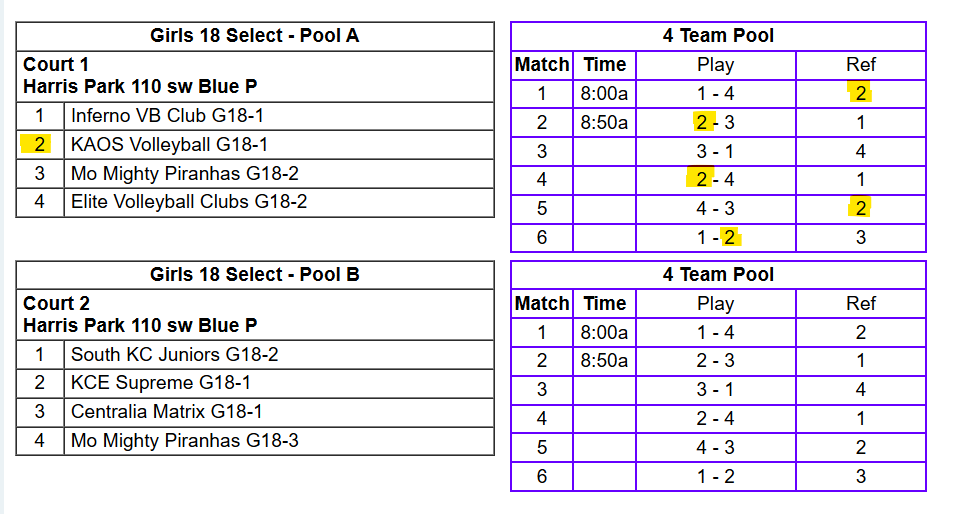Click Mo Mighty Piranhas G18-3 team name
Screen dimensions: 966x514
(184, 441)
